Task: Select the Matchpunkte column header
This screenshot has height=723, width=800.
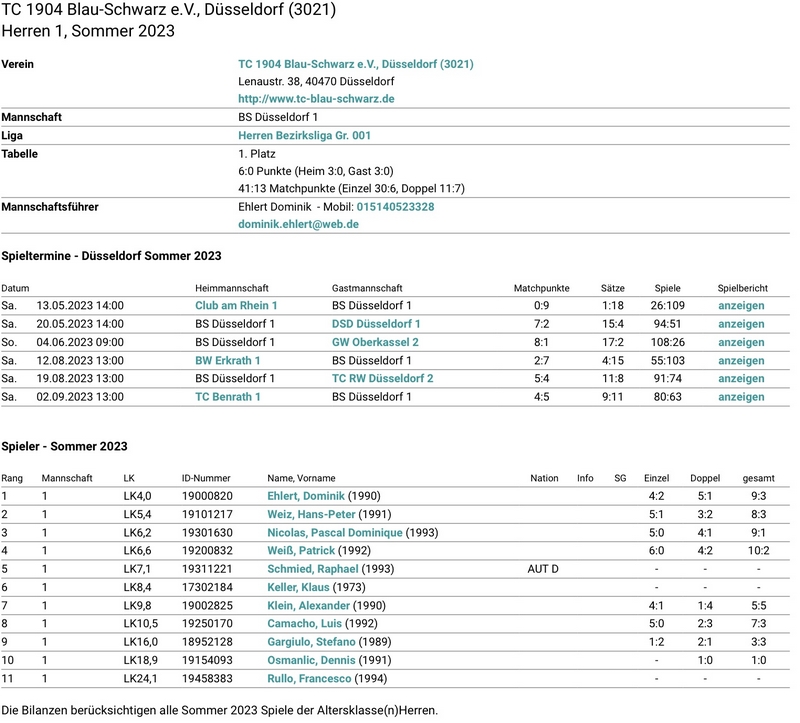Action: pyautogui.click(x=541, y=288)
